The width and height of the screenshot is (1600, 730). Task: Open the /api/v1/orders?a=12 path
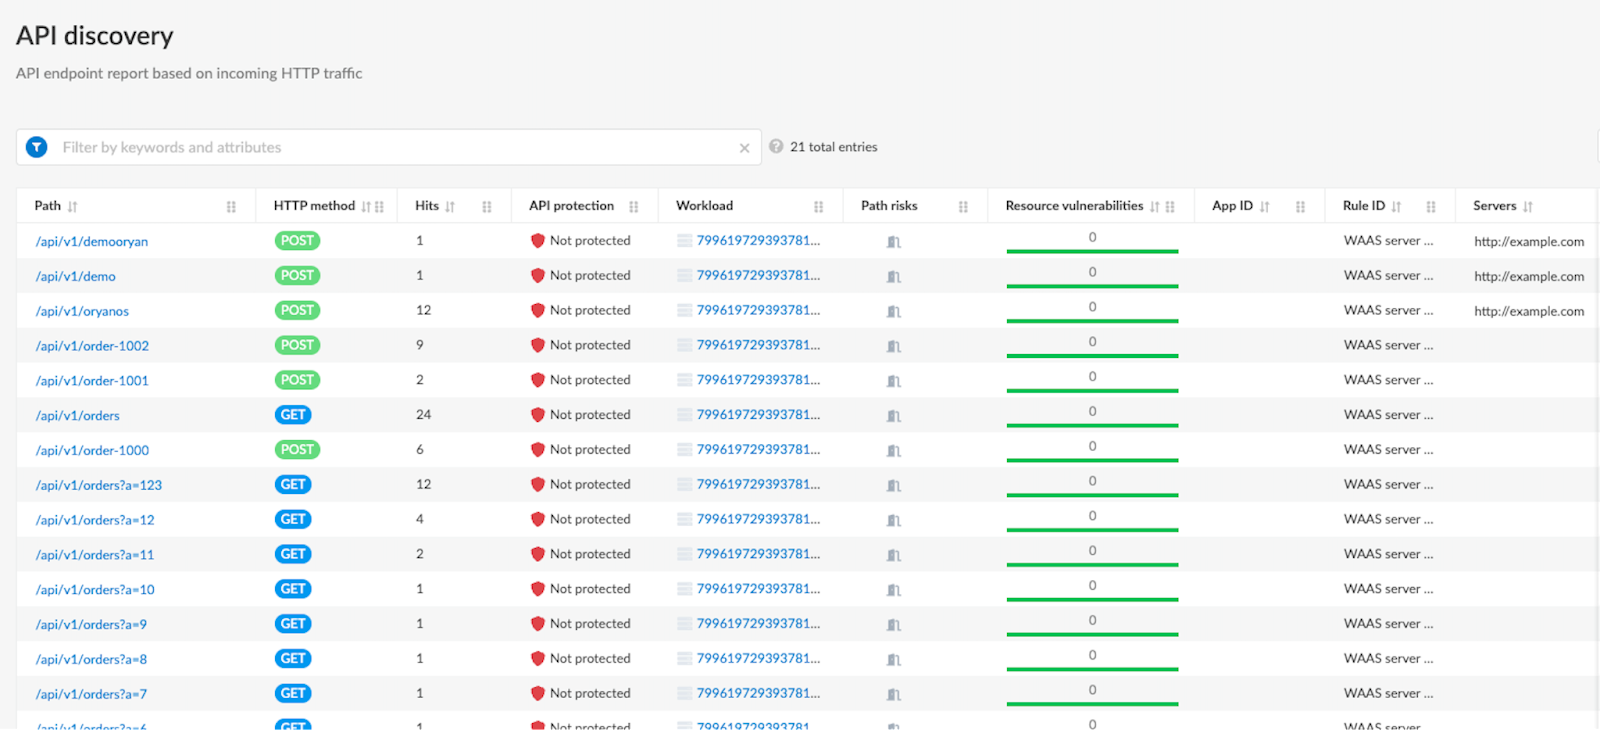pos(95,520)
